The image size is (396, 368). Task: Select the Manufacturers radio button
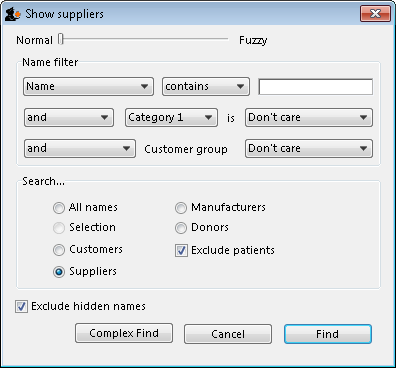[x=181, y=208]
